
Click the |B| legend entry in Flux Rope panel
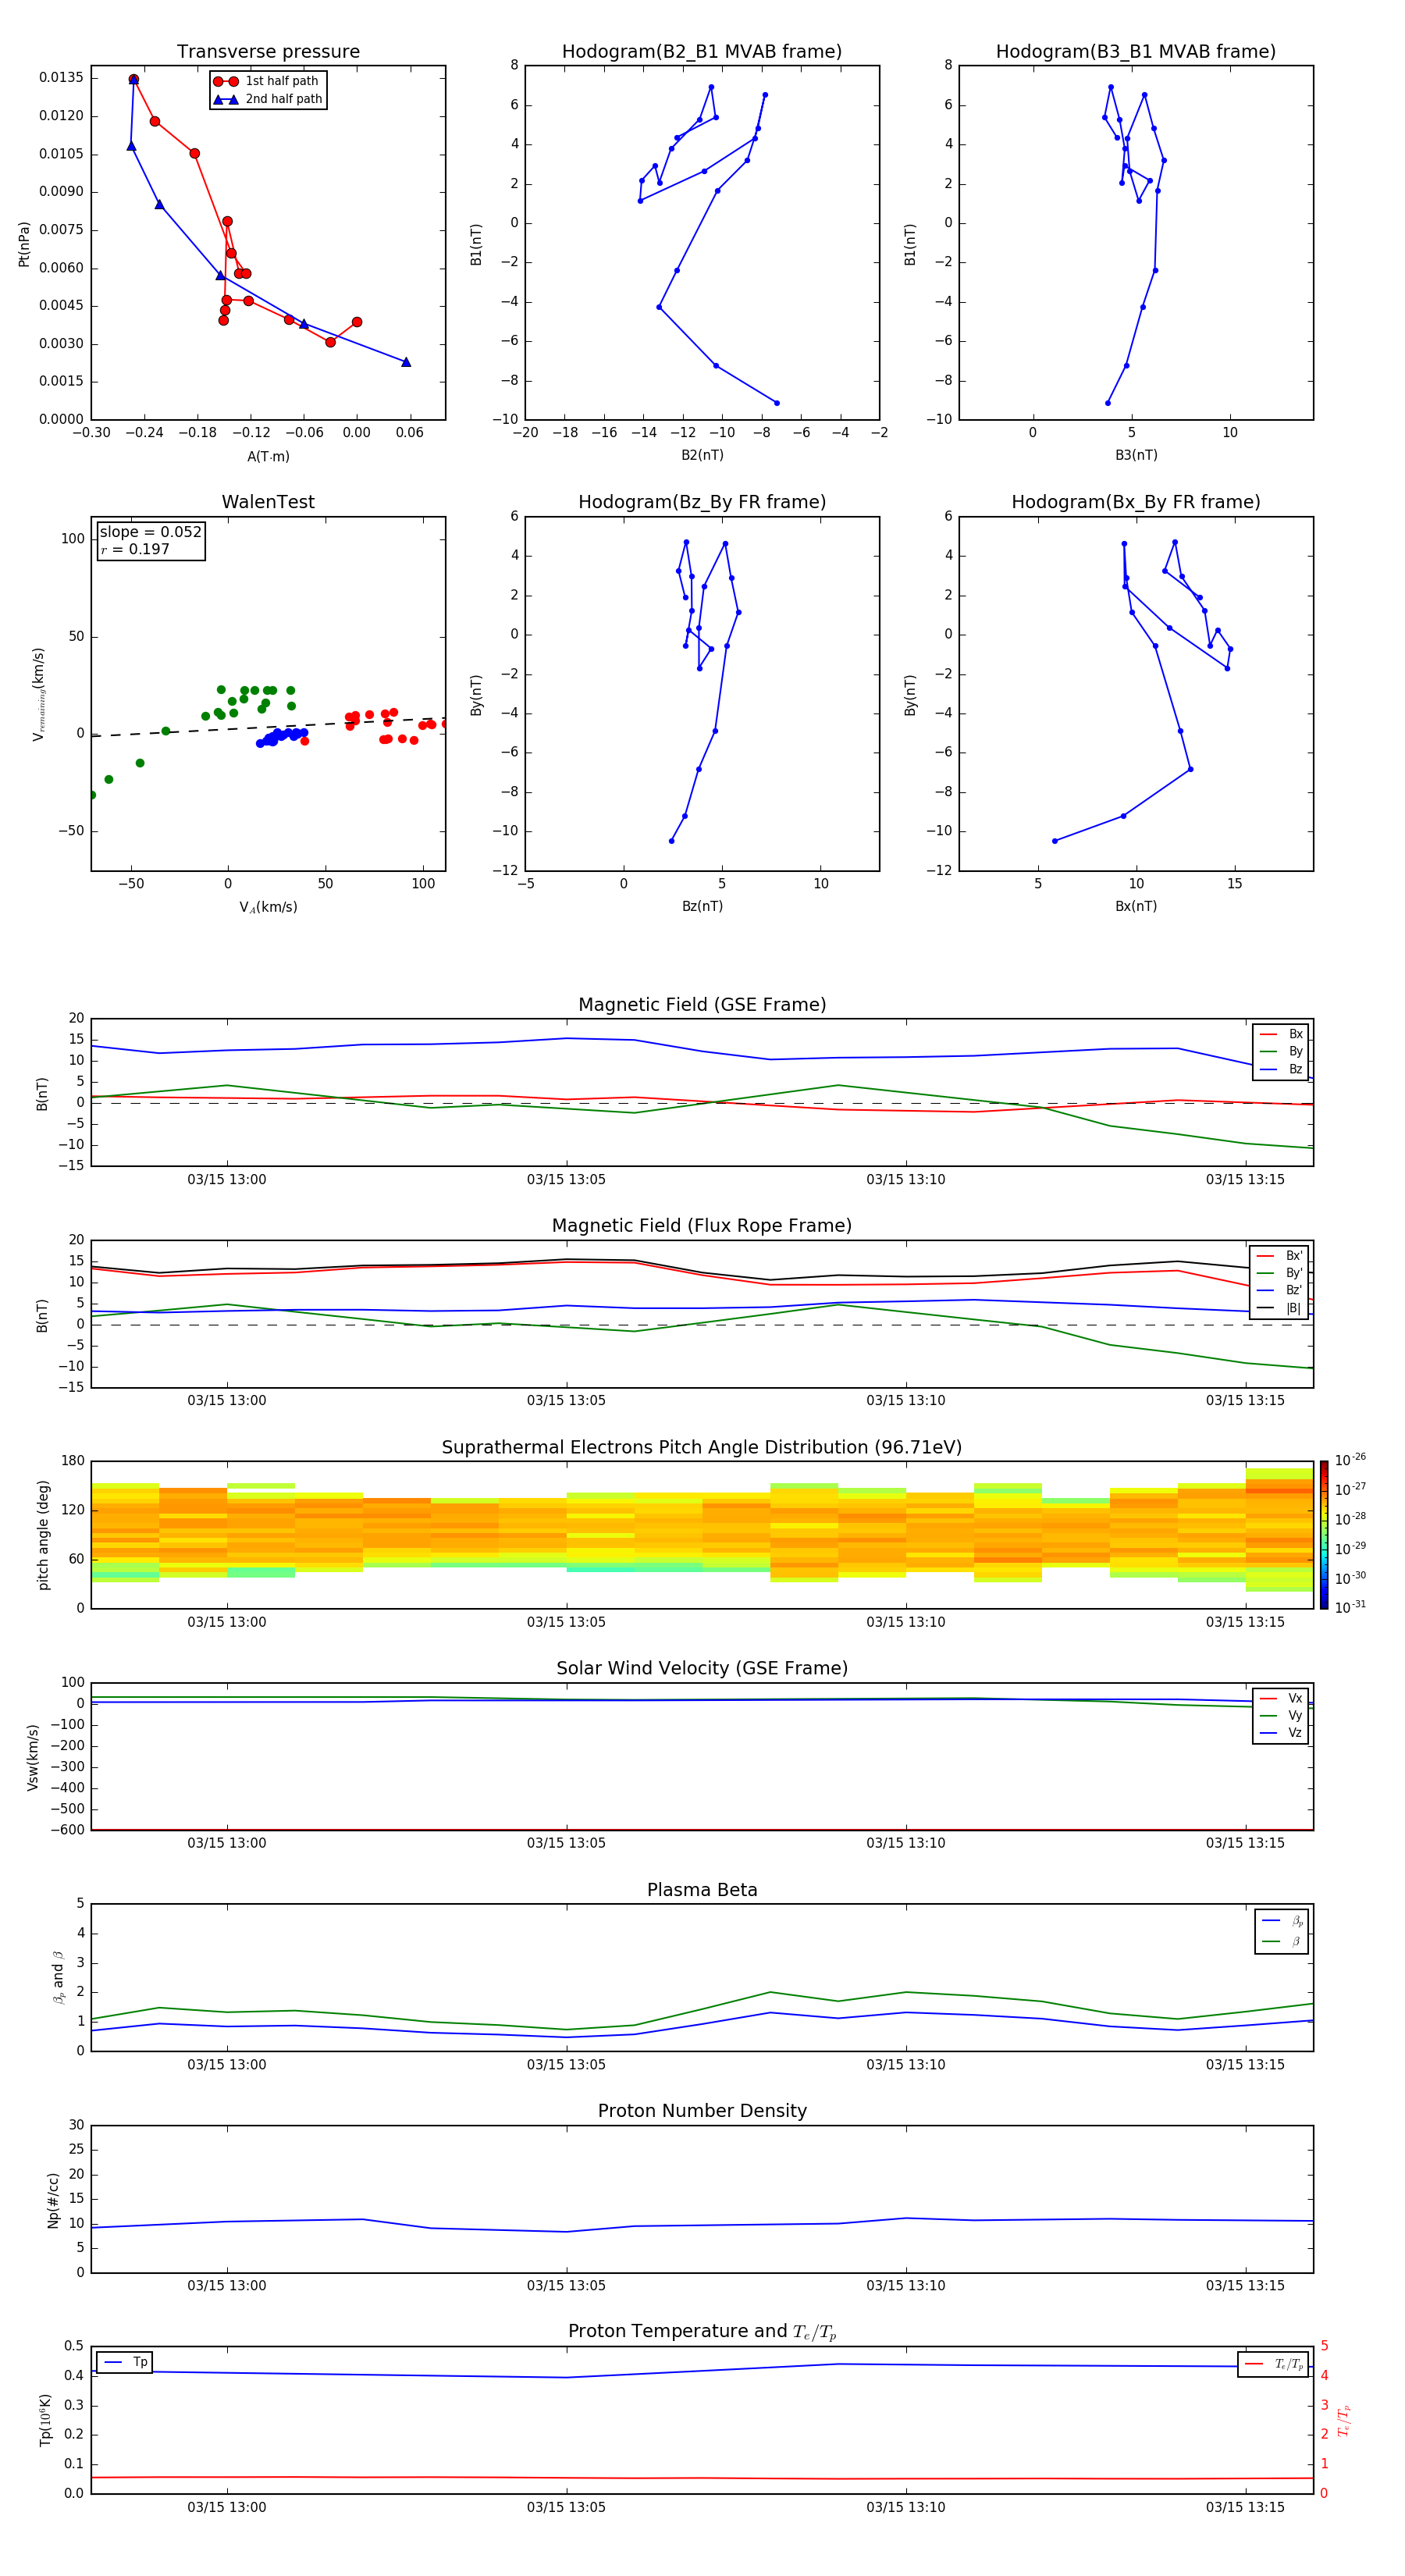(1279, 1308)
